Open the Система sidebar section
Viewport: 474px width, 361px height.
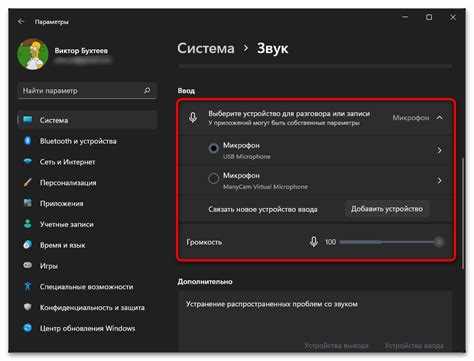tap(87, 120)
